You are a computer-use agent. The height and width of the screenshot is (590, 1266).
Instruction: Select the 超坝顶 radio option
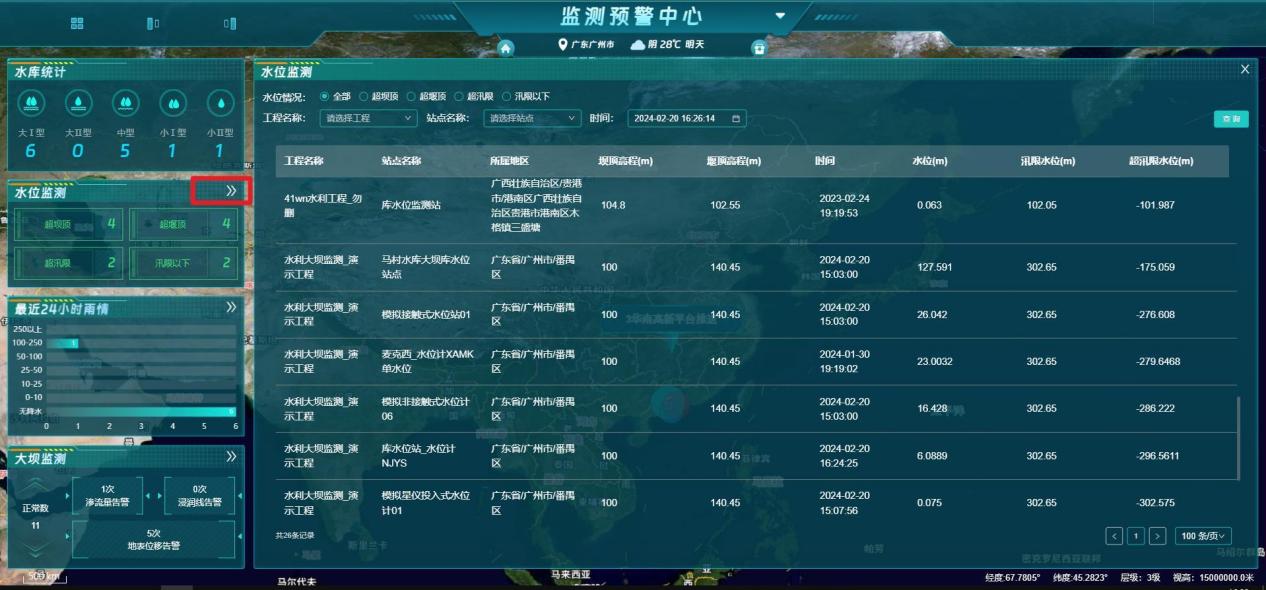click(364, 97)
